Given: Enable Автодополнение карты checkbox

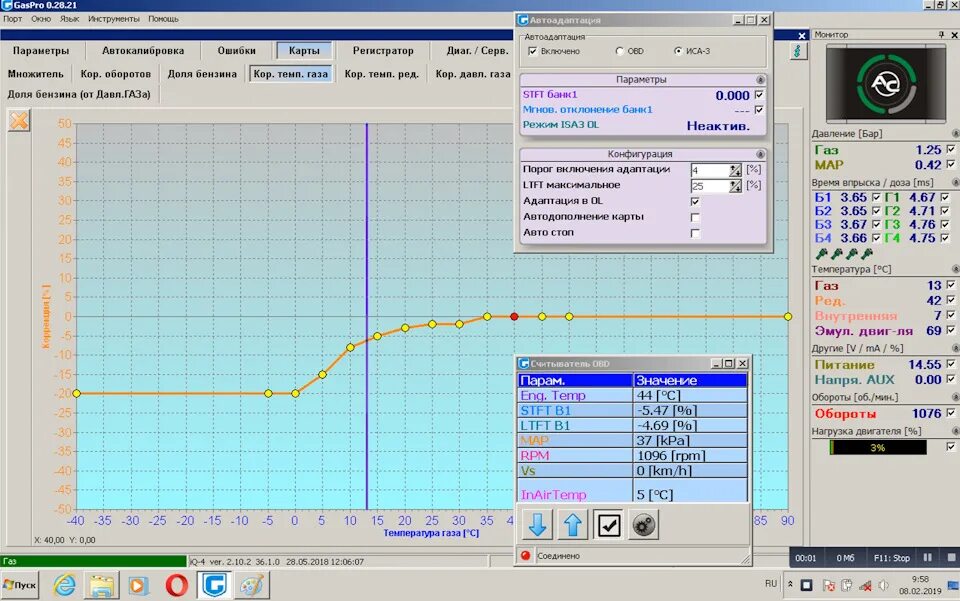Looking at the screenshot, I should click(x=695, y=217).
